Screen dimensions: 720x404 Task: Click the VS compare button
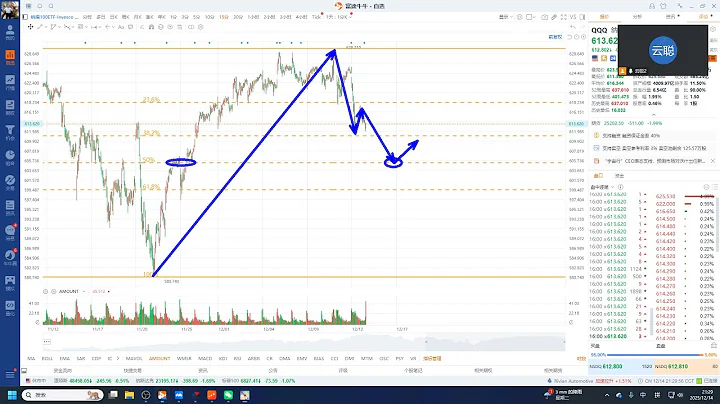click(x=573, y=17)
